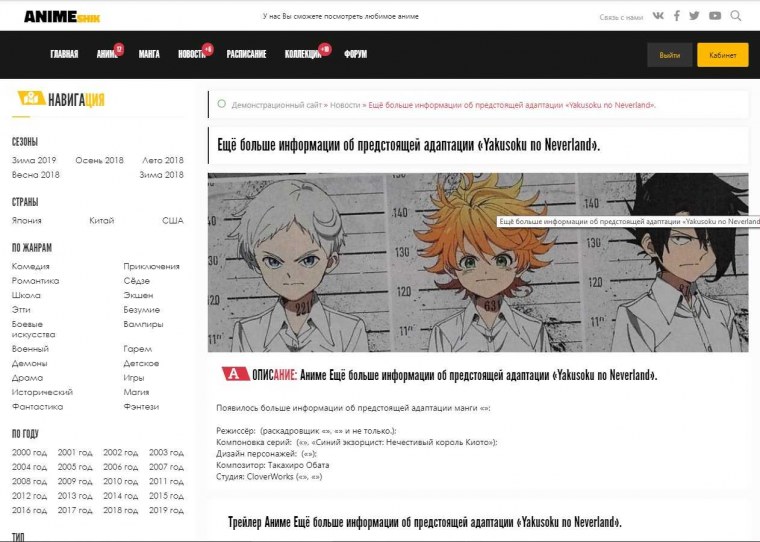Image resolution: width=760 pixels, height=542 pixels.
Task: Open the АНИМЕ menu item
Action: [107, 54]
